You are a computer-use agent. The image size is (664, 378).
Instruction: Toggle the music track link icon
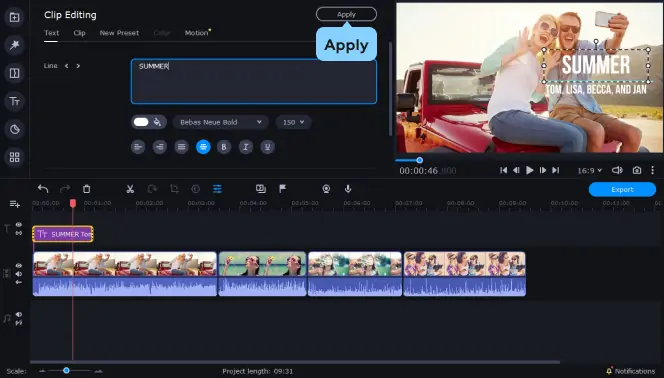tap(19, 323)
